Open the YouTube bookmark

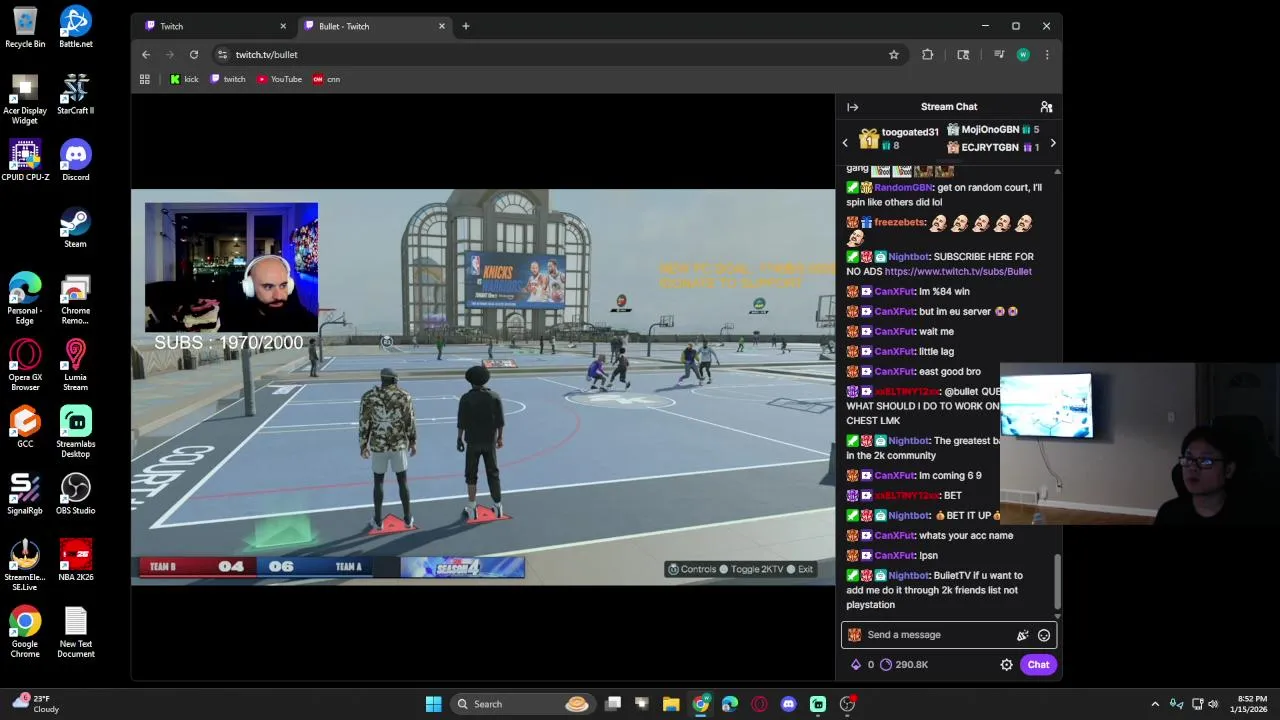point(279,79)
